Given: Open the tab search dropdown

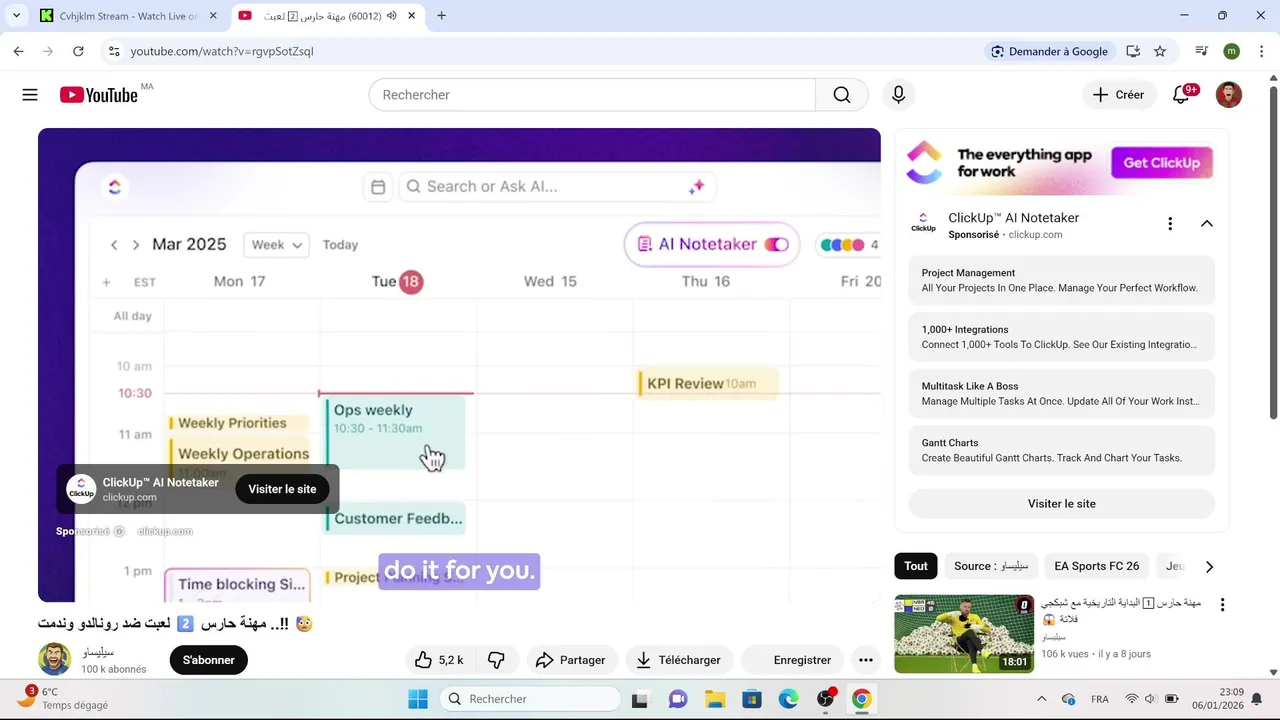Looking at the screenshot, I should pos(16,16).
